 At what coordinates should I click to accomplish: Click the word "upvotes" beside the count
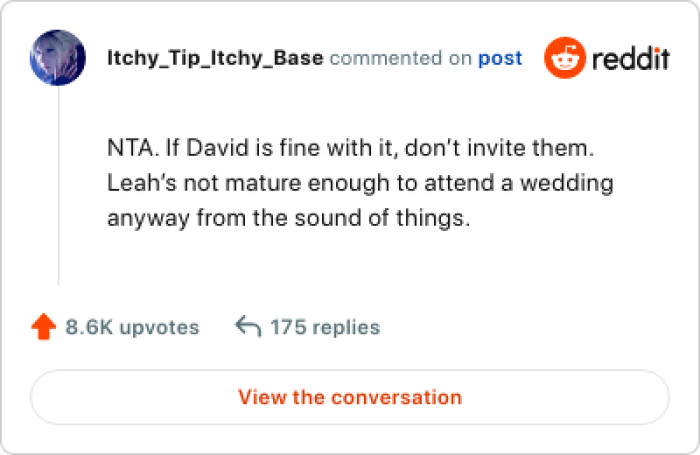[159, 327]
